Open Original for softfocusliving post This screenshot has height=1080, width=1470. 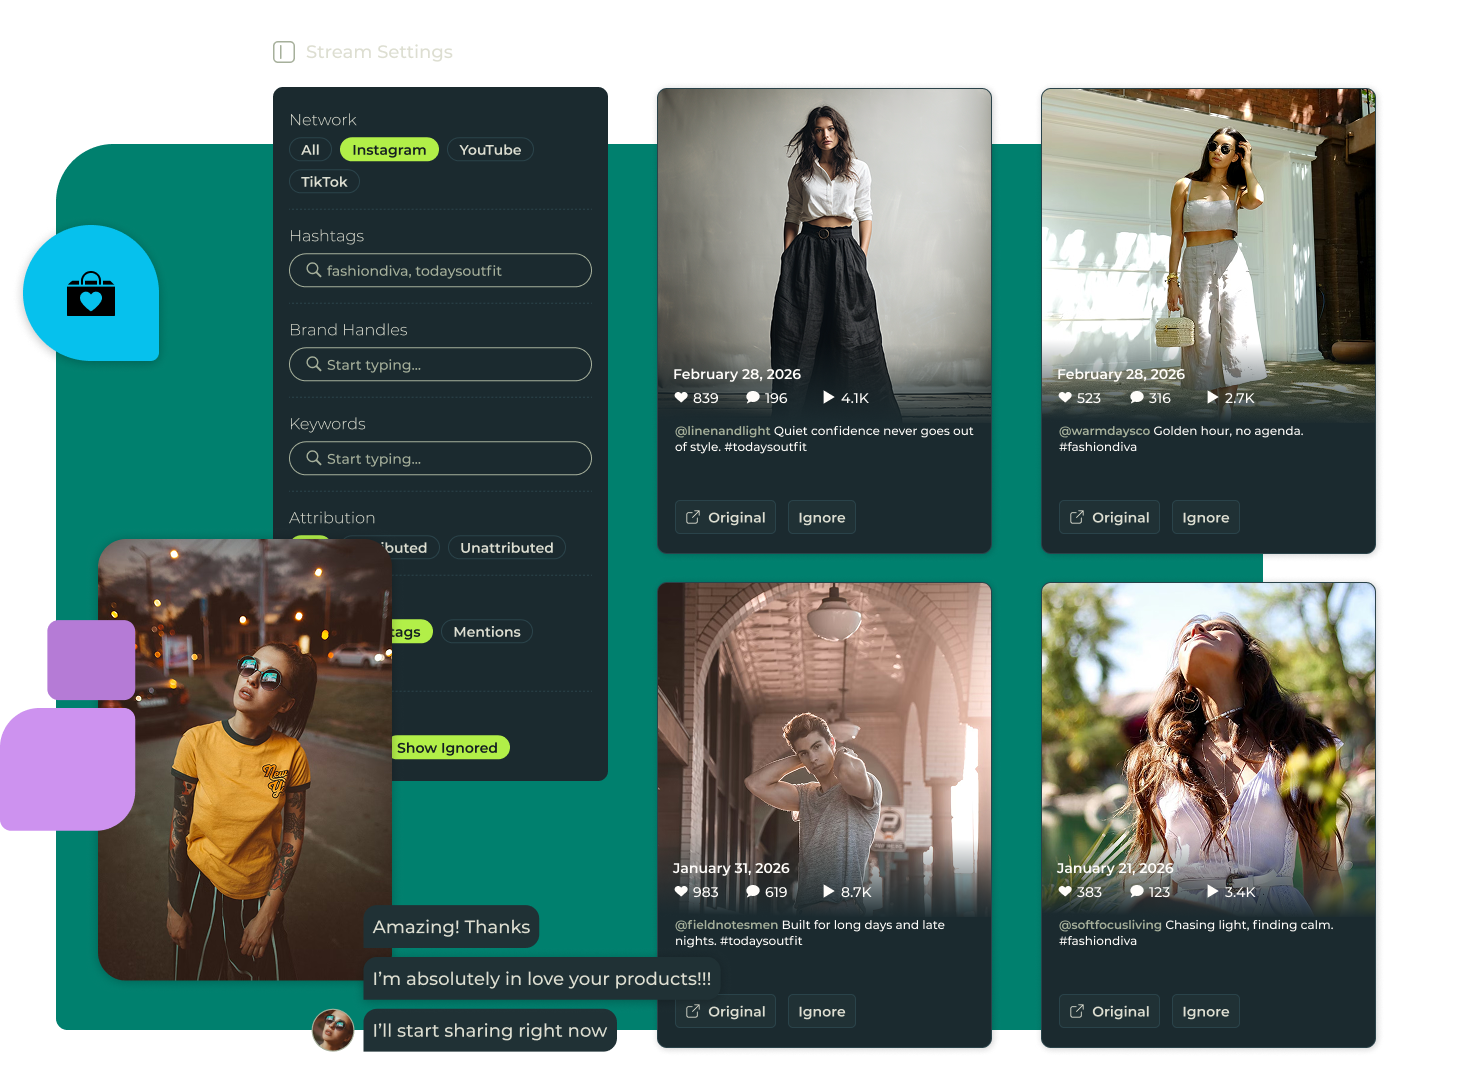[x=1110, y=1011]
